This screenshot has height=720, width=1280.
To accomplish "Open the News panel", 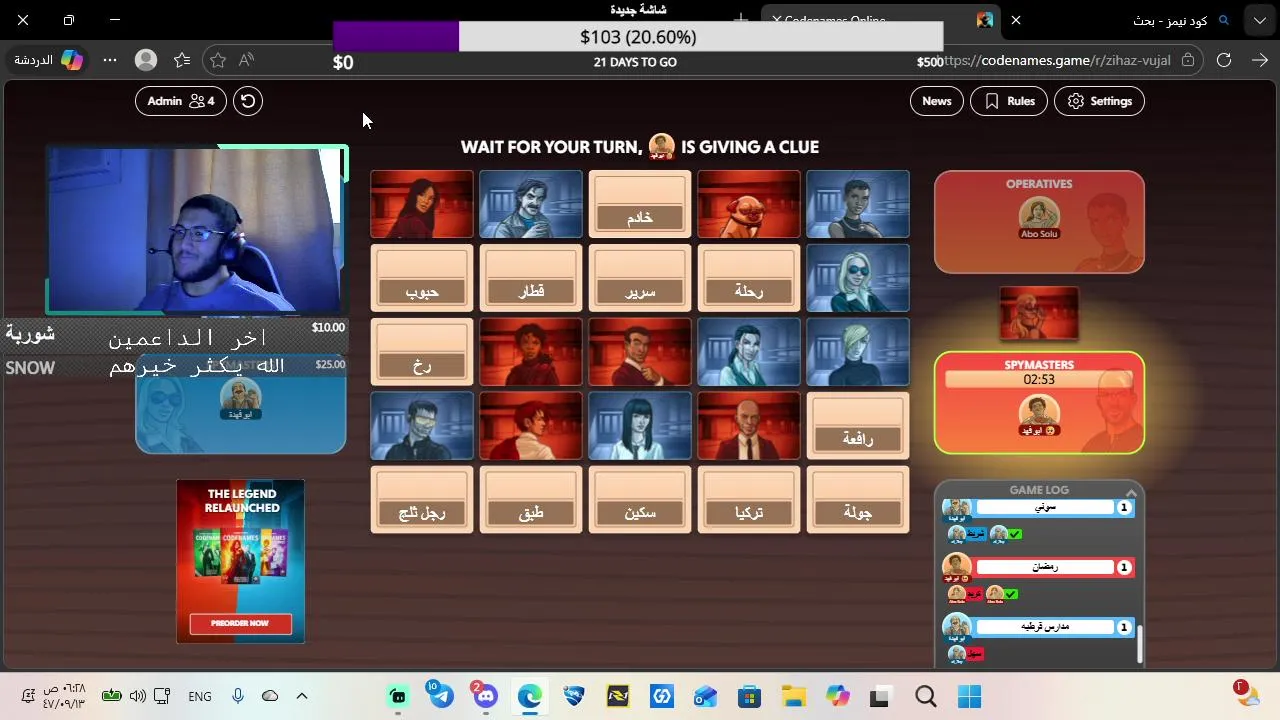I will click(x=936, y=101).
